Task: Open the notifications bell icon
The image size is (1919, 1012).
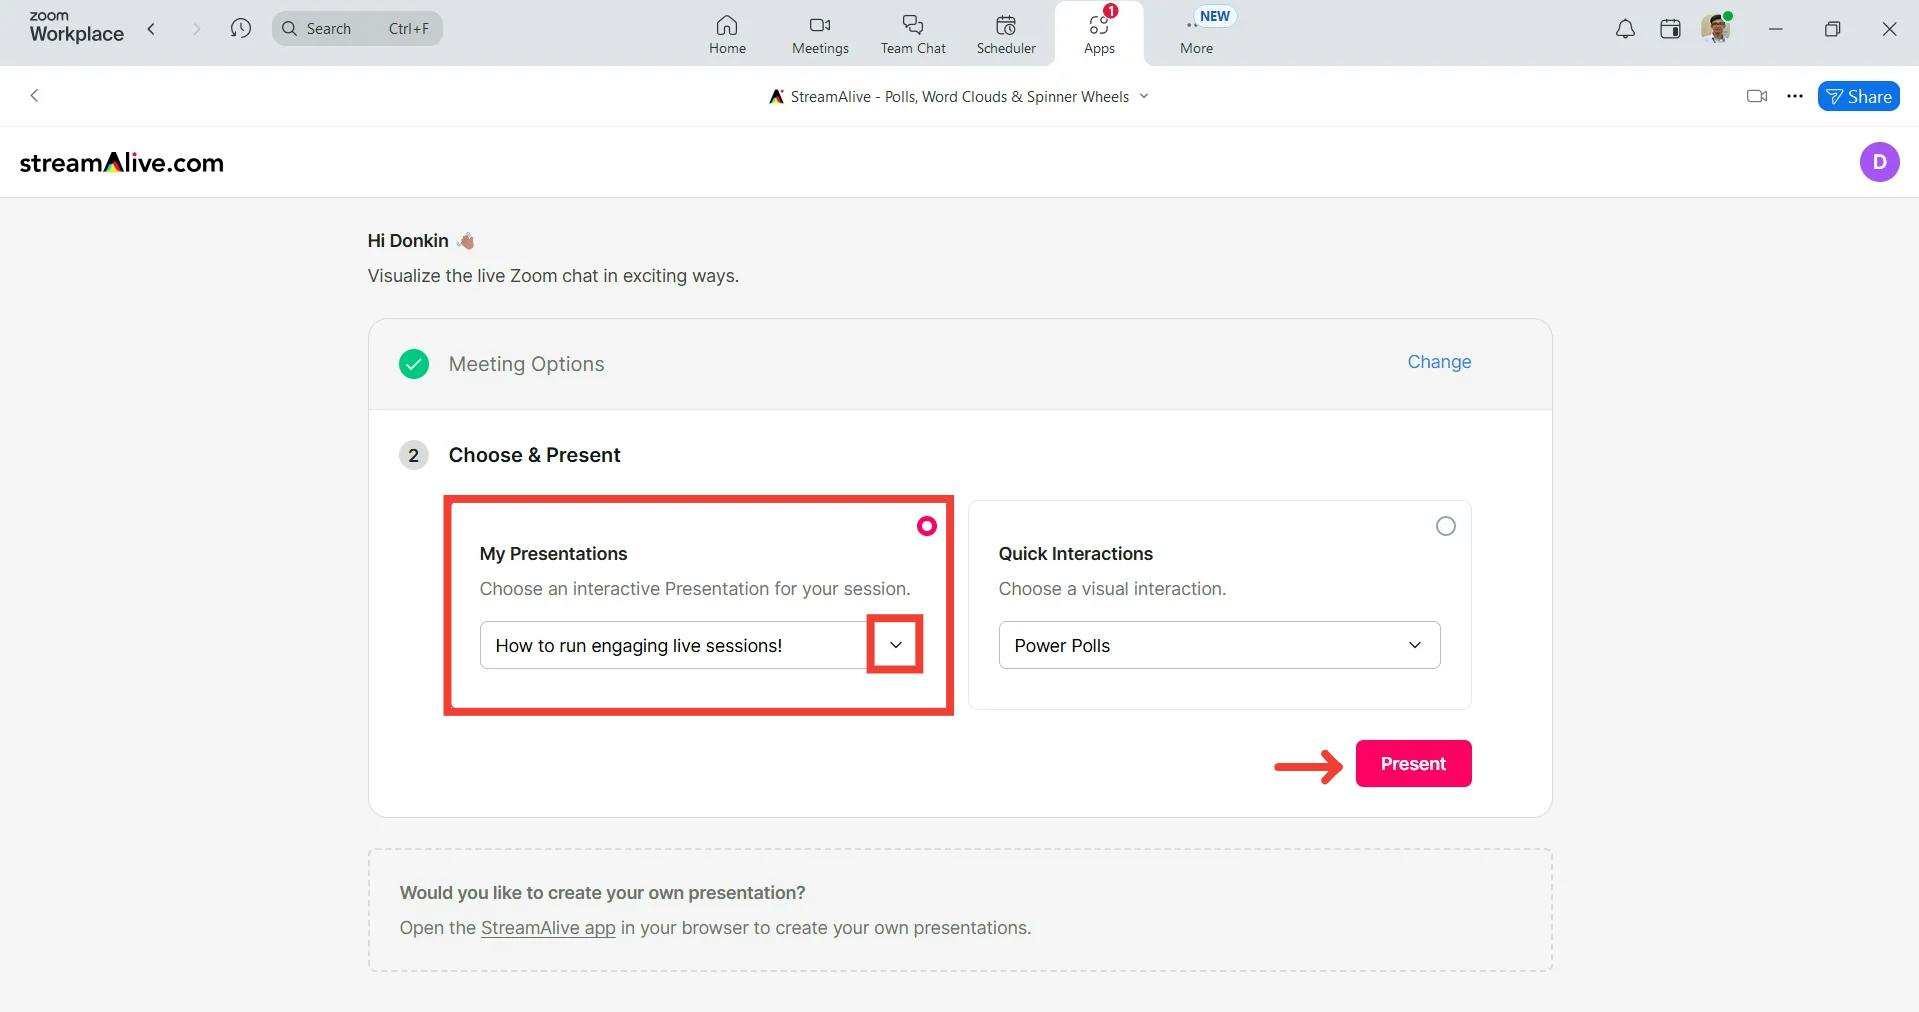Action: tap(1625, 29)
